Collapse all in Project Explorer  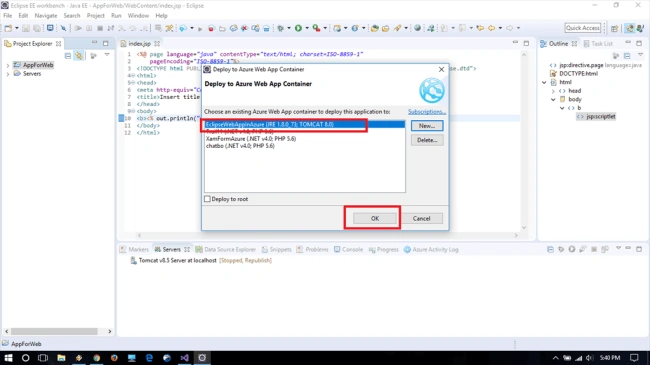[x=68, y=56]
